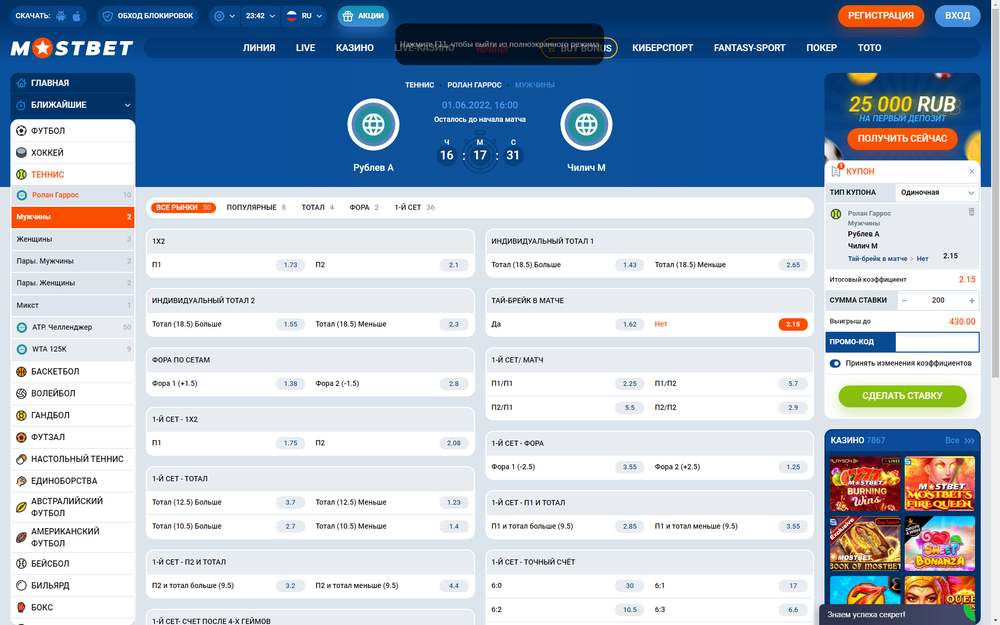The image size is (1000, 625).
Task: Download the Android app via robot icon
Action: coord(61,16)
